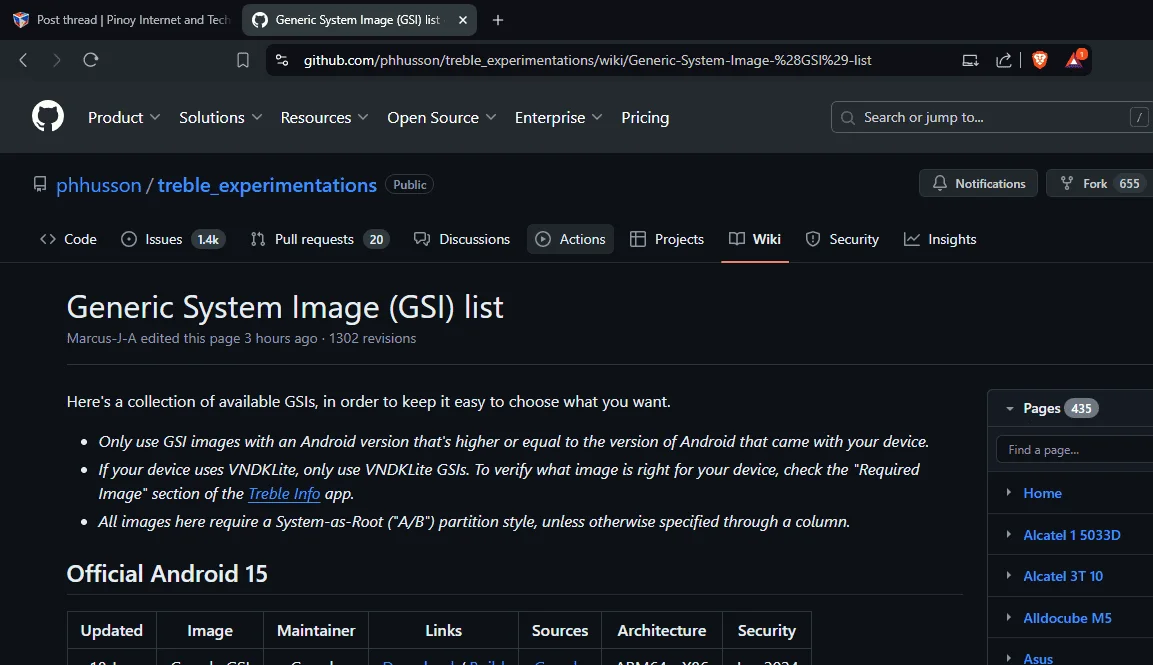
Task: Collapse the Pages 435 section
Action: tap(1010, 408)
